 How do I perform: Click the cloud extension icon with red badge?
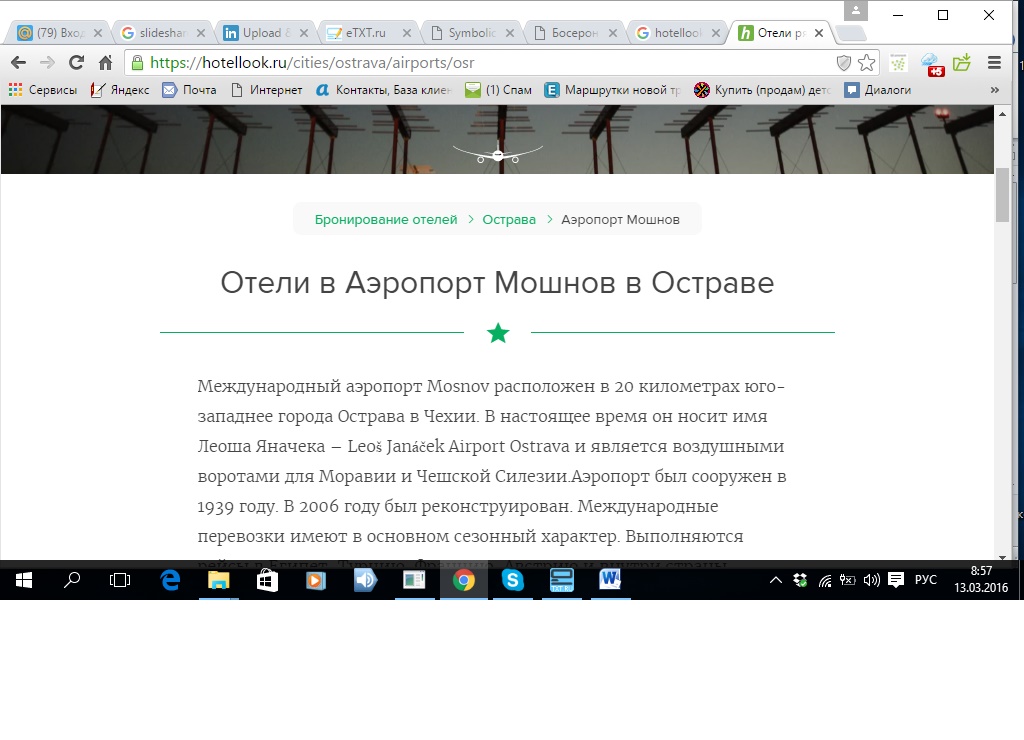point(932,64)
